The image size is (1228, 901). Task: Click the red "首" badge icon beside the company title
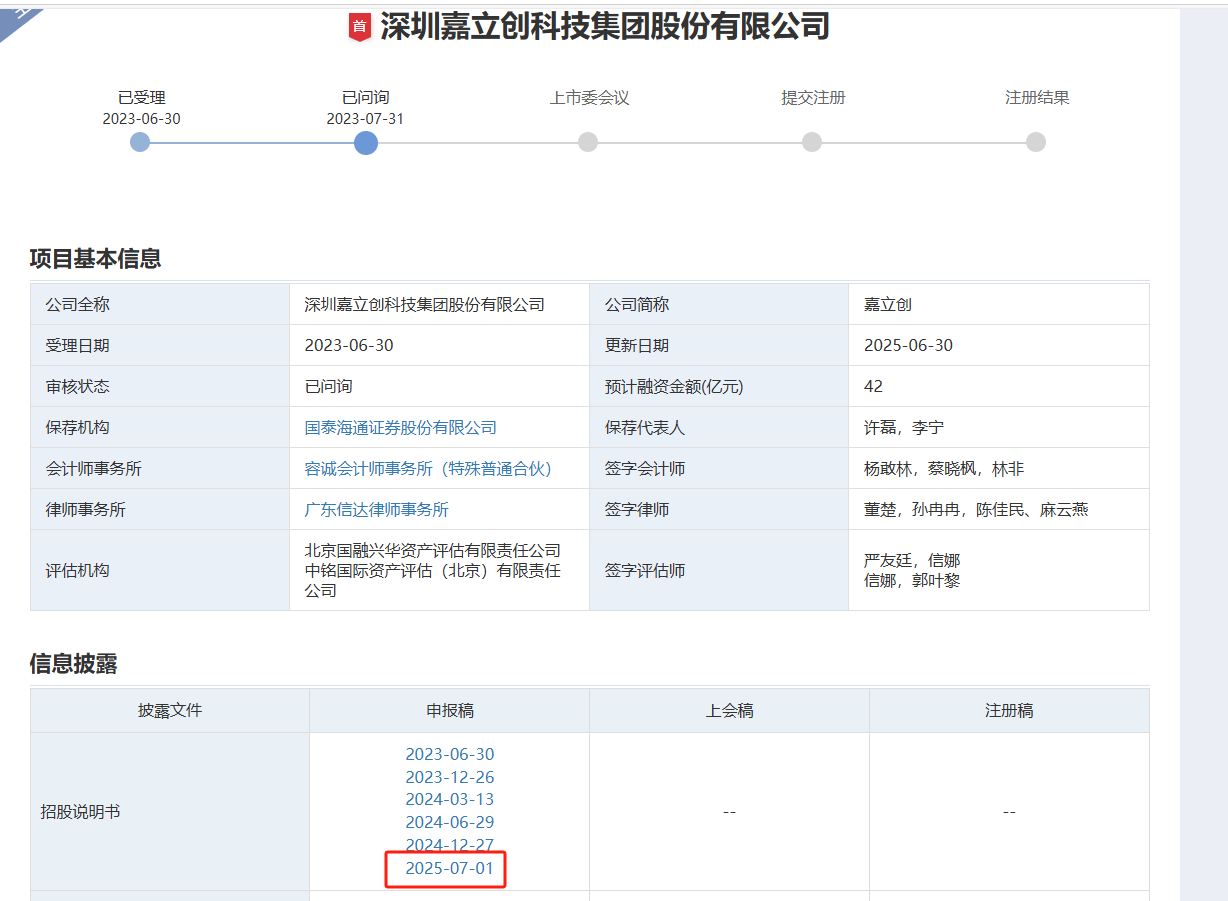coord(360,27)
